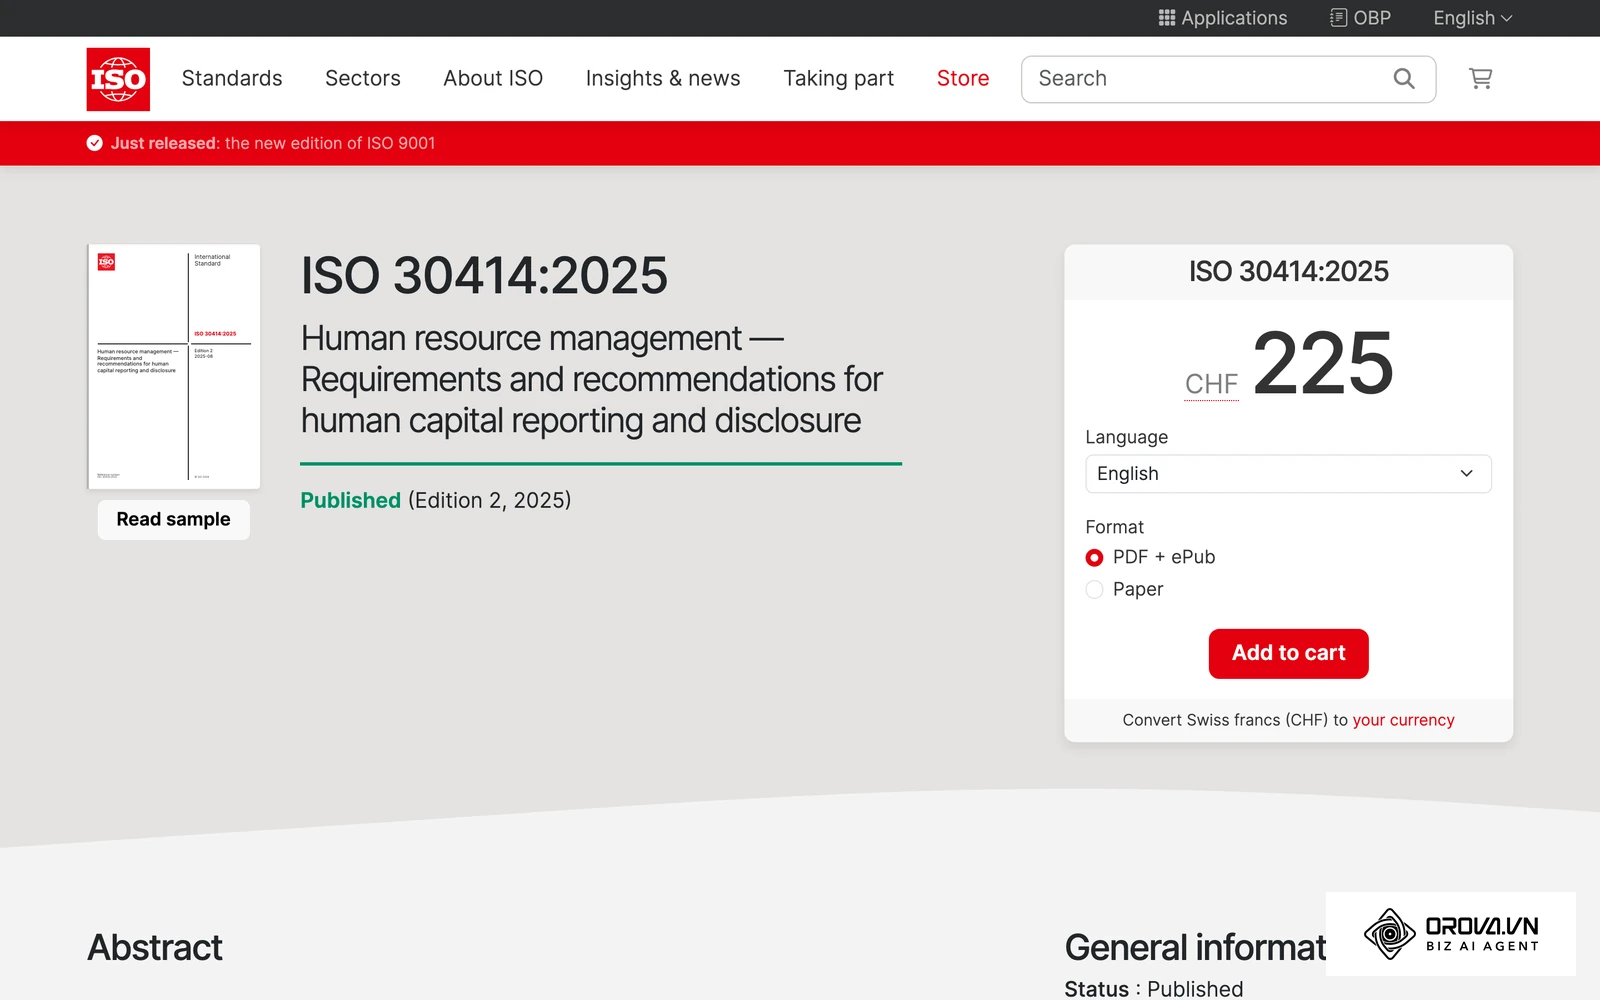
Task: Click the Add to cart button
Action: click(1288, 653)
